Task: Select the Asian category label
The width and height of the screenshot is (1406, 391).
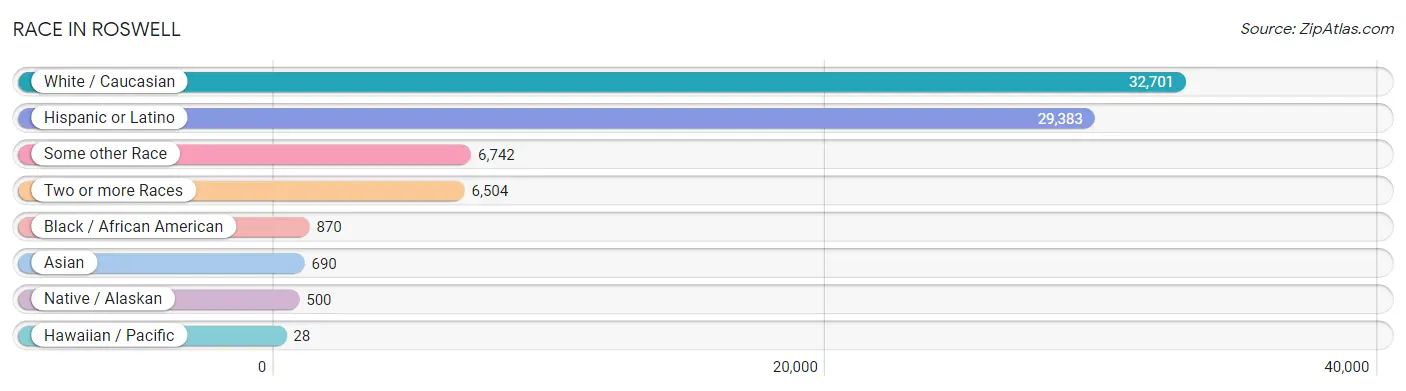Action: pos(64,263)
